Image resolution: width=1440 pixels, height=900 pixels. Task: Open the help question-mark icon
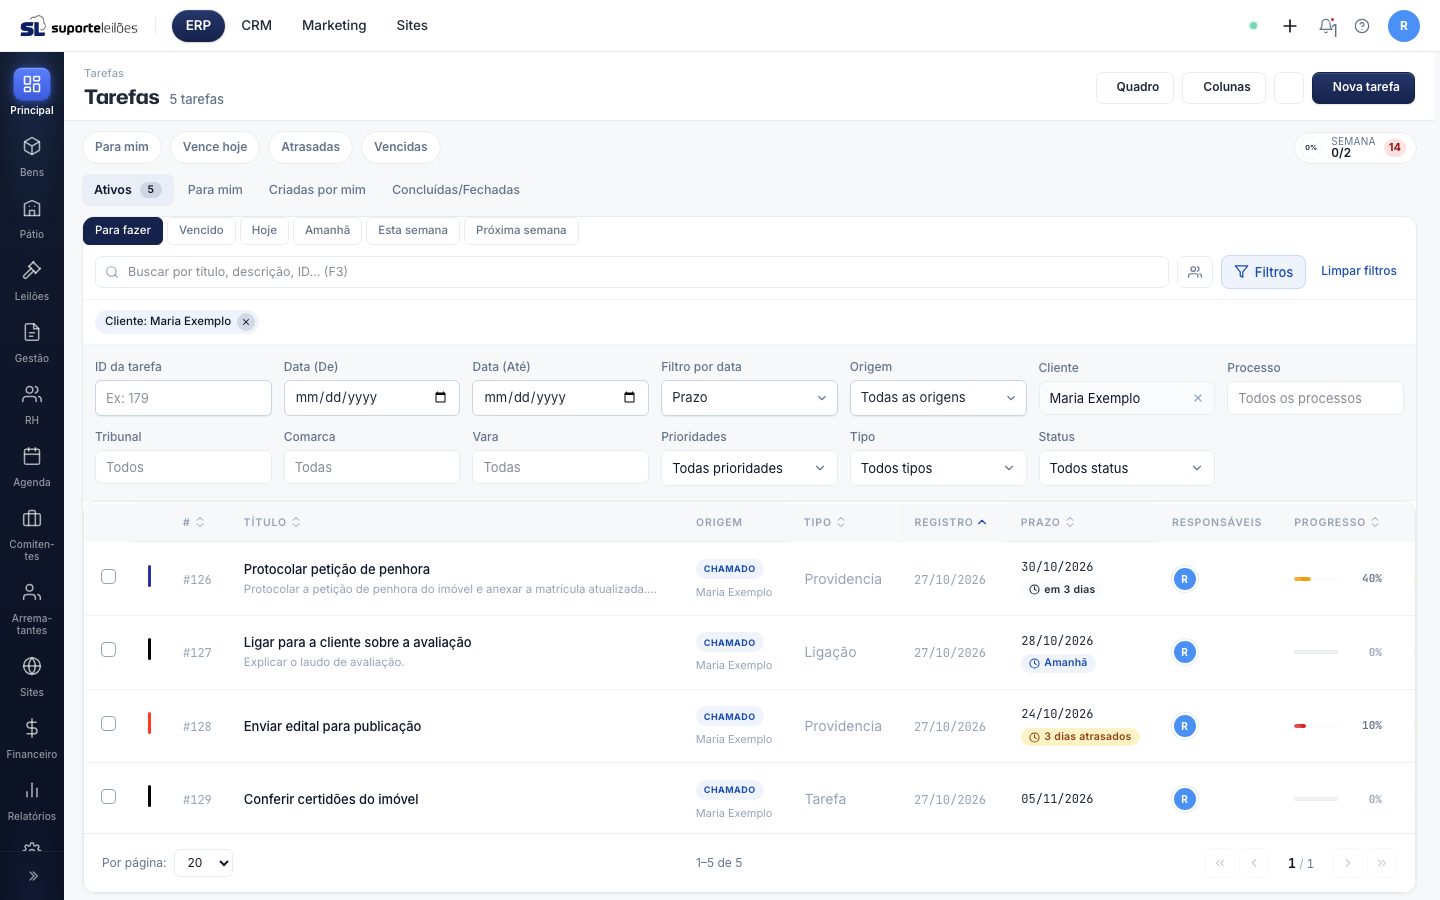(1362, 26)
